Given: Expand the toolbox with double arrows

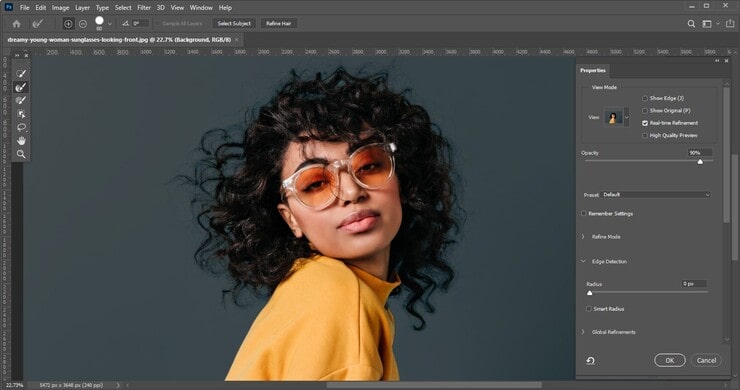Looking at the screenshot, I should [17, 56].
